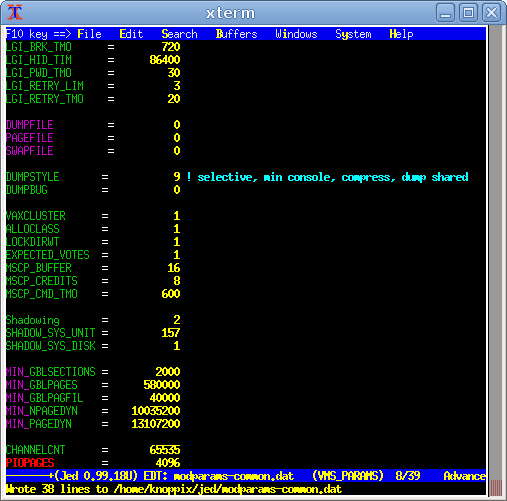The height and width of the screenshot is (501, 507).
Task: Open the Buffers menu
Action: click(236, 34)
